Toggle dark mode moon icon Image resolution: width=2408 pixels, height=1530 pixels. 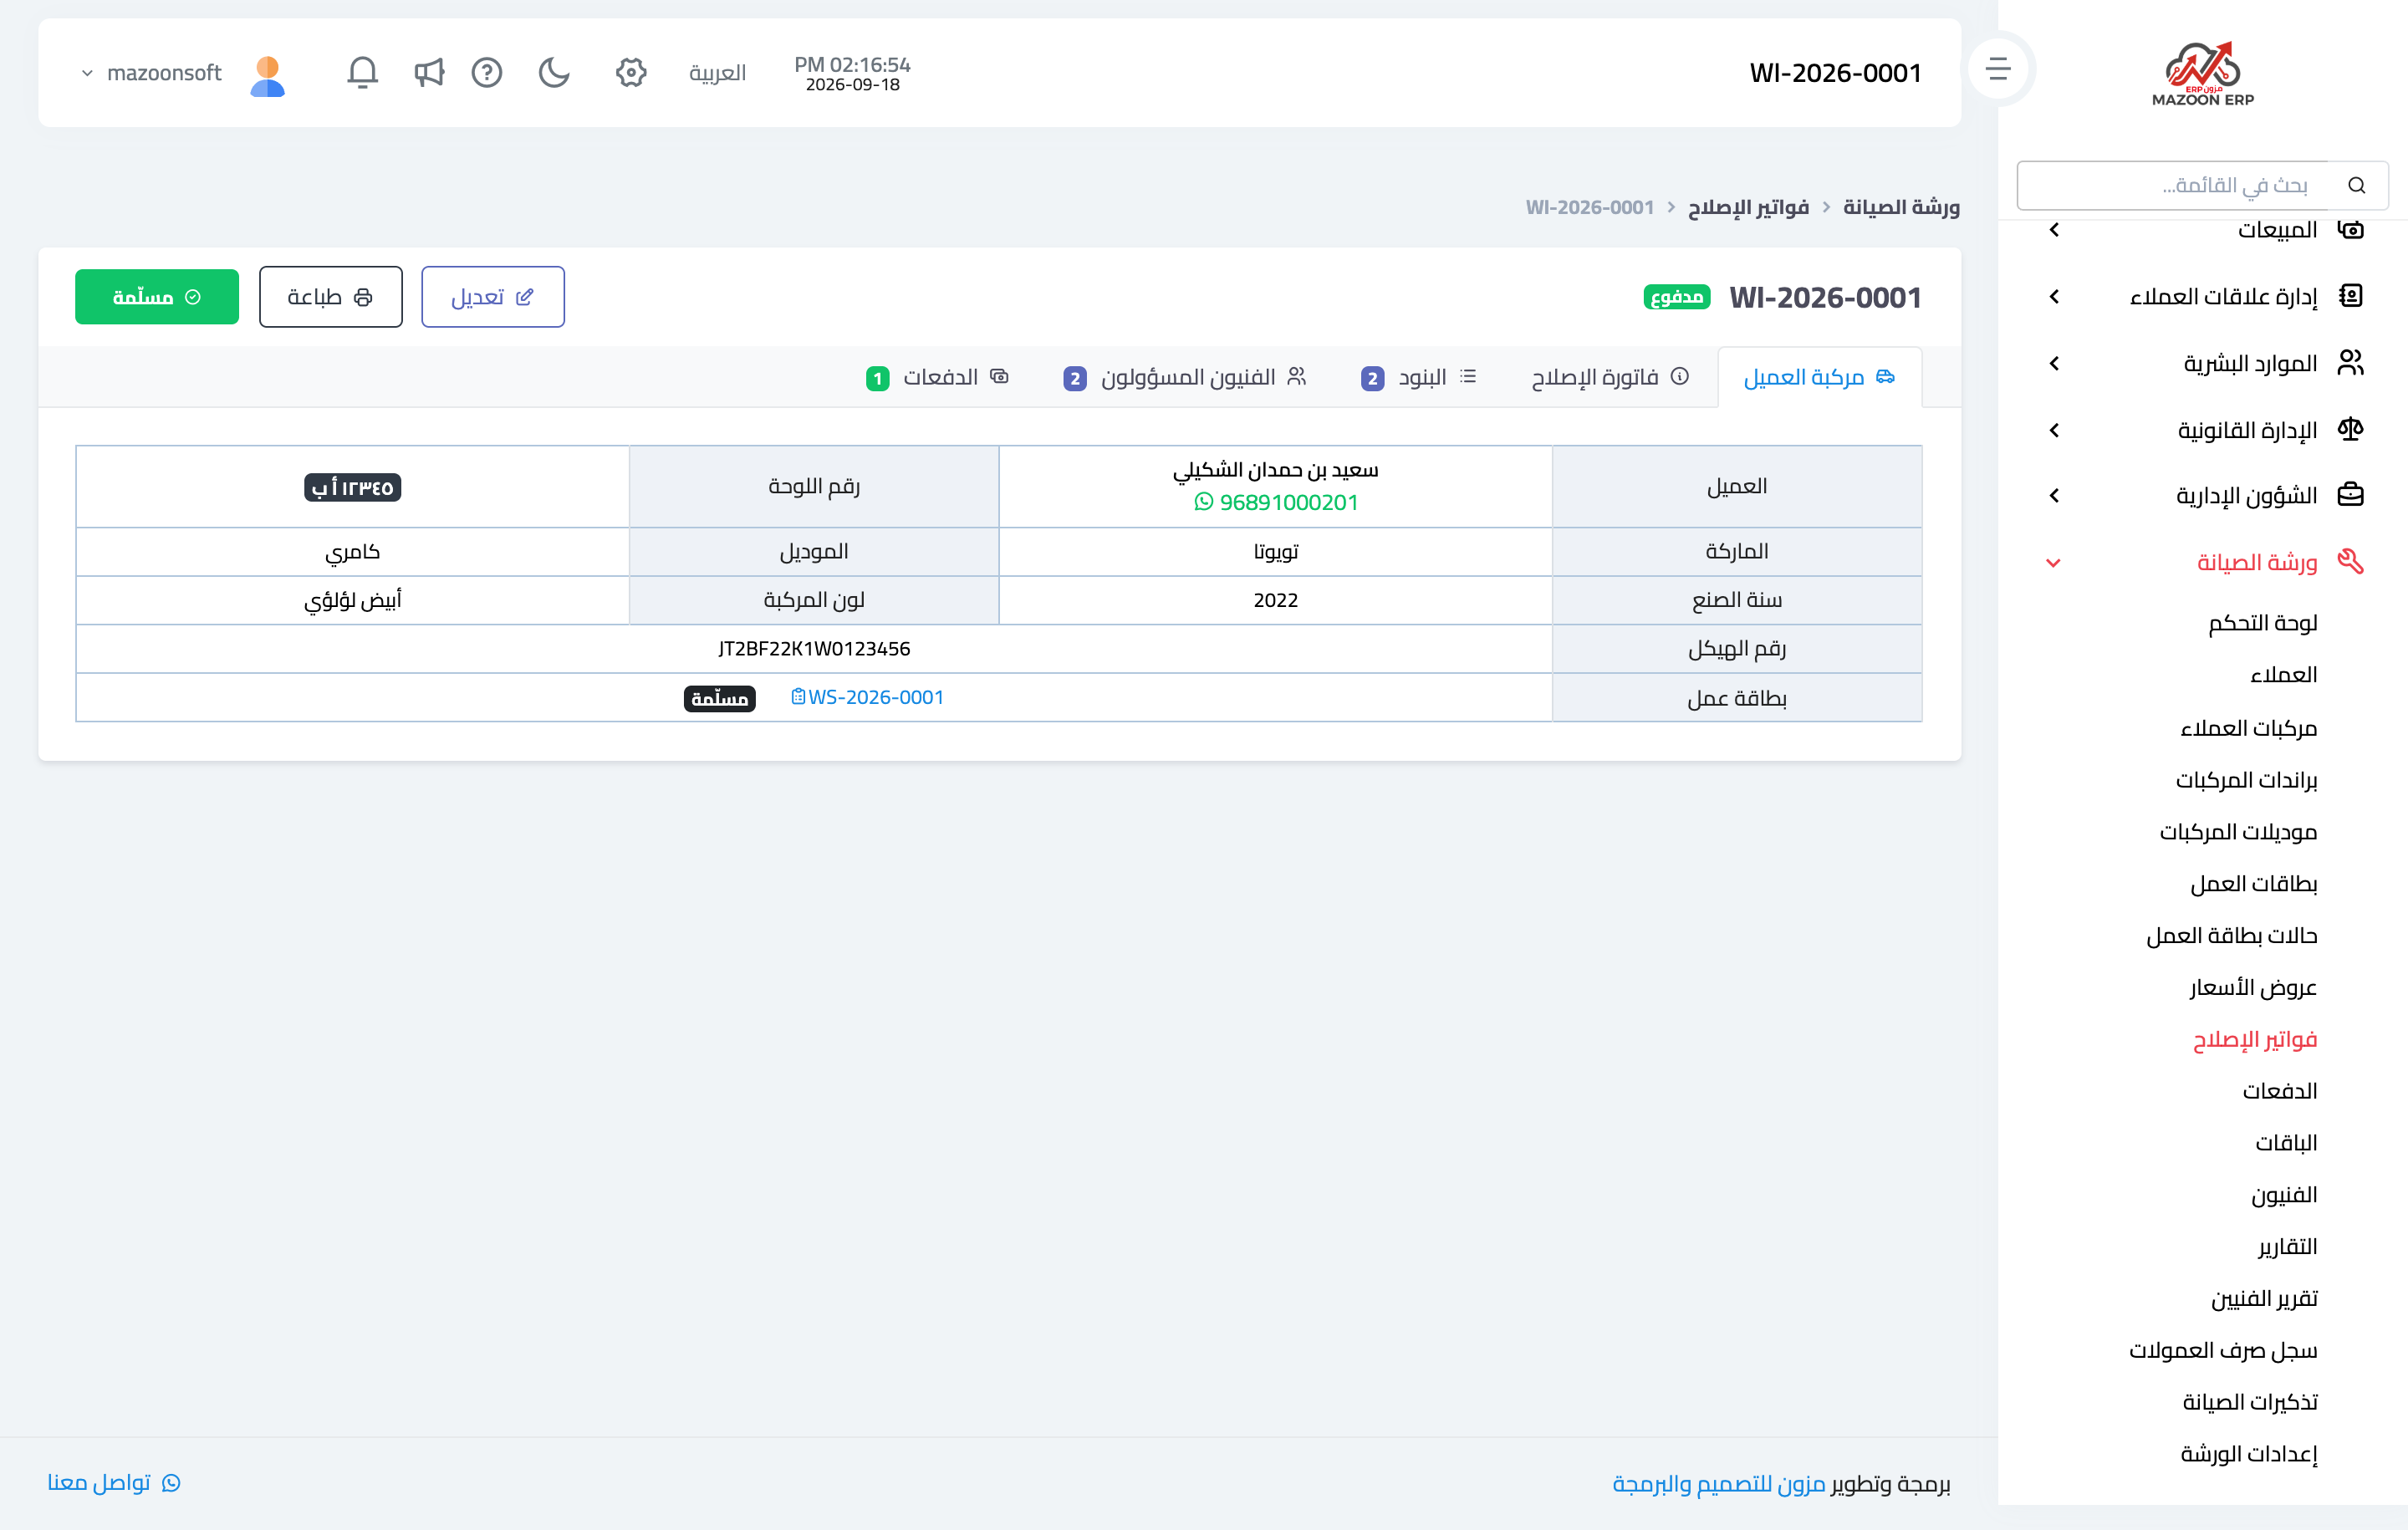554,72
